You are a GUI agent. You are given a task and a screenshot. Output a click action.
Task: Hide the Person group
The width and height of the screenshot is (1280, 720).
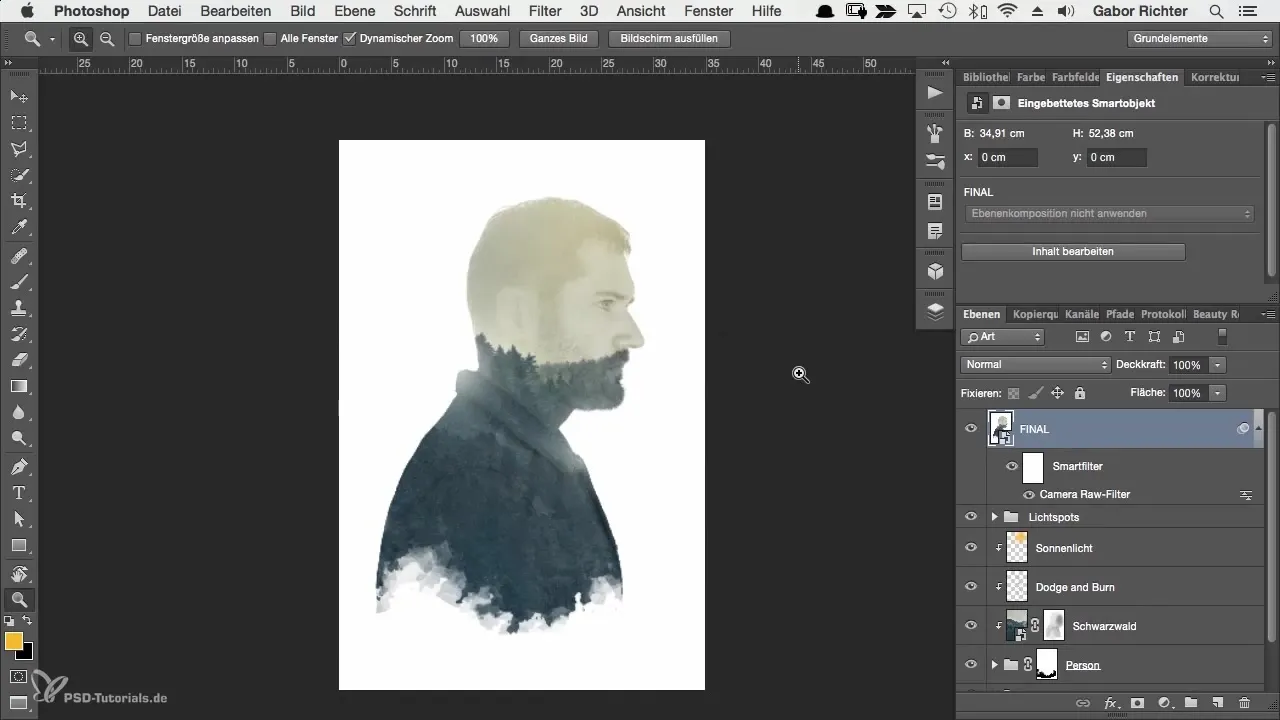coord(970,665)
